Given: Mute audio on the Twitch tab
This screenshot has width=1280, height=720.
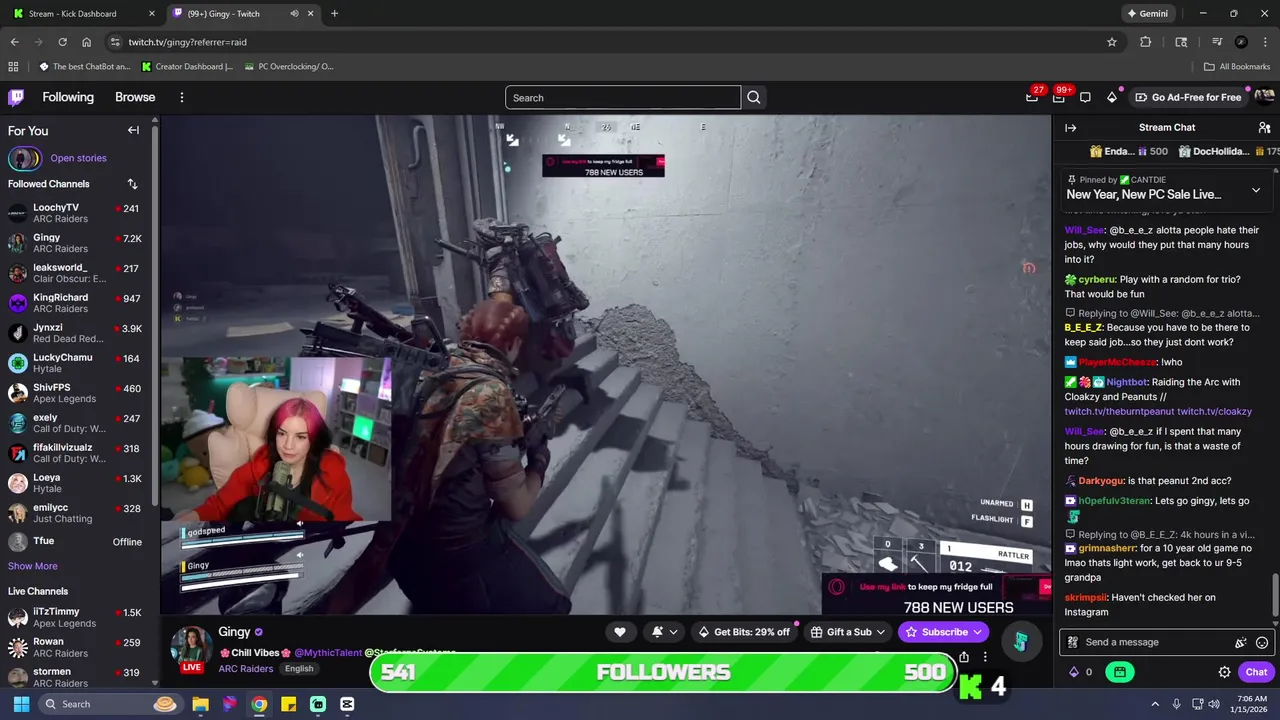Looking at the screenshot, I should point(294,14).
